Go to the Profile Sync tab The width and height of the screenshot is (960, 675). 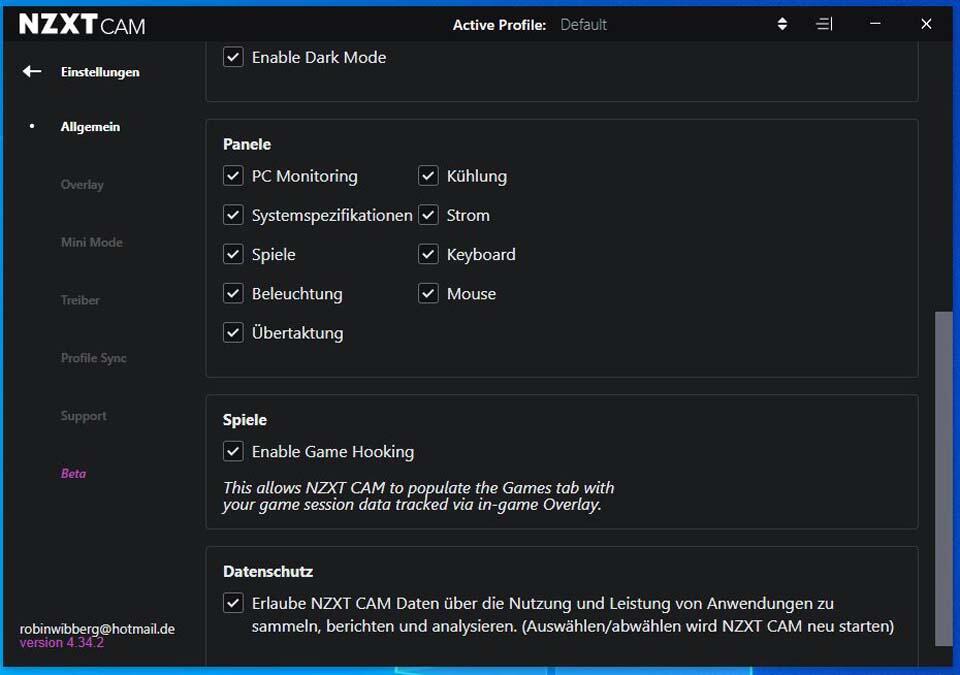tap(93, 358)
